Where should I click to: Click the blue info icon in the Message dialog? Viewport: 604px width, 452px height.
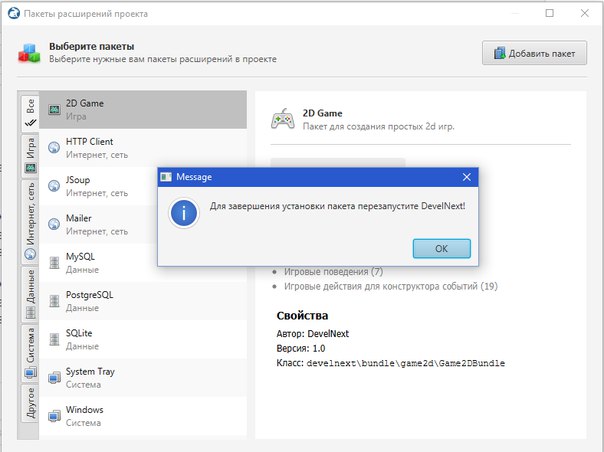pos(184,213)
